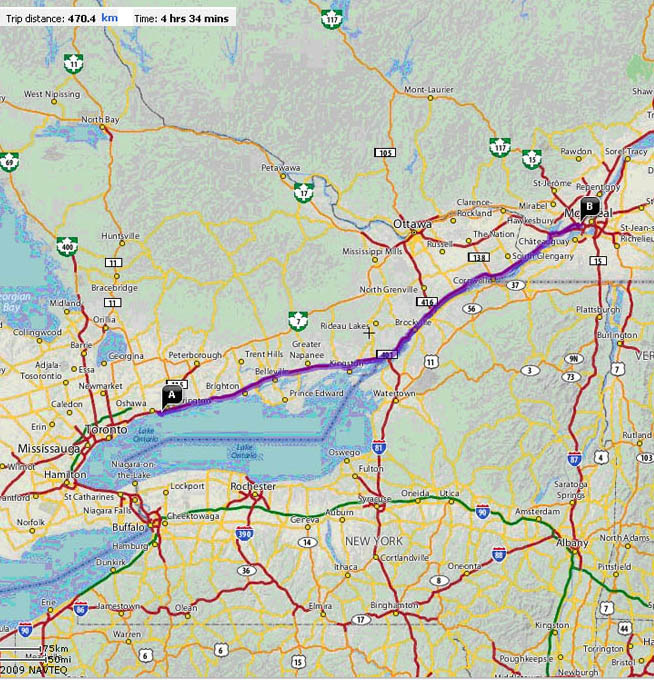Click the Ottawa city label
Image resolution: width=654 pixels, height=680 pixels.
click(x=412, y=223)
